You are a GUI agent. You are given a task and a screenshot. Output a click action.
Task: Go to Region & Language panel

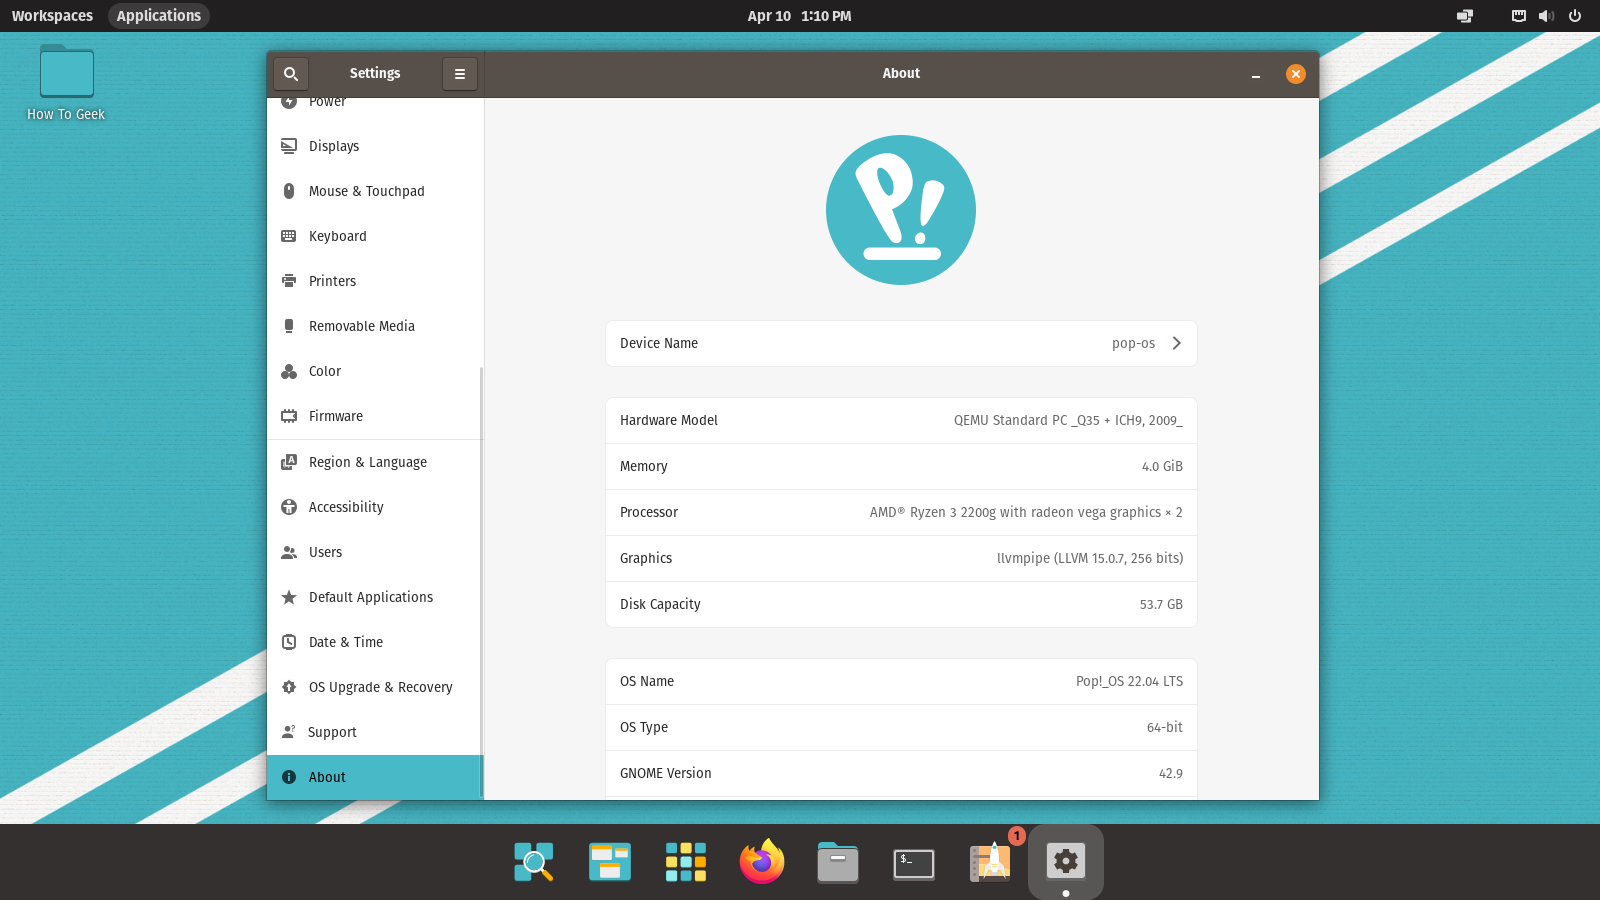tap(375, 462)
